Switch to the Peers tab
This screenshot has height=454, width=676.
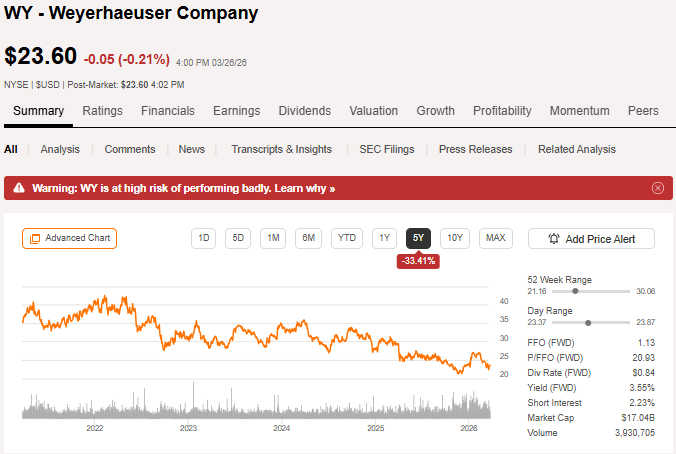(643, 111)
